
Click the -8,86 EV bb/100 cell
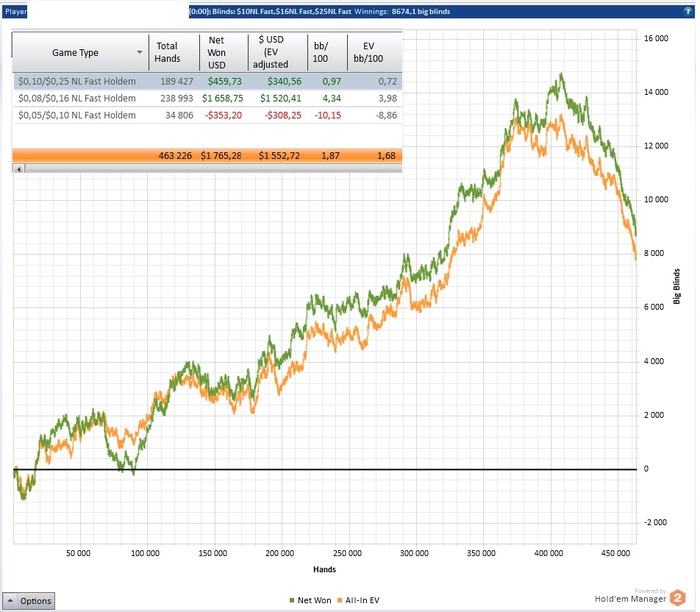click(386, 115)
